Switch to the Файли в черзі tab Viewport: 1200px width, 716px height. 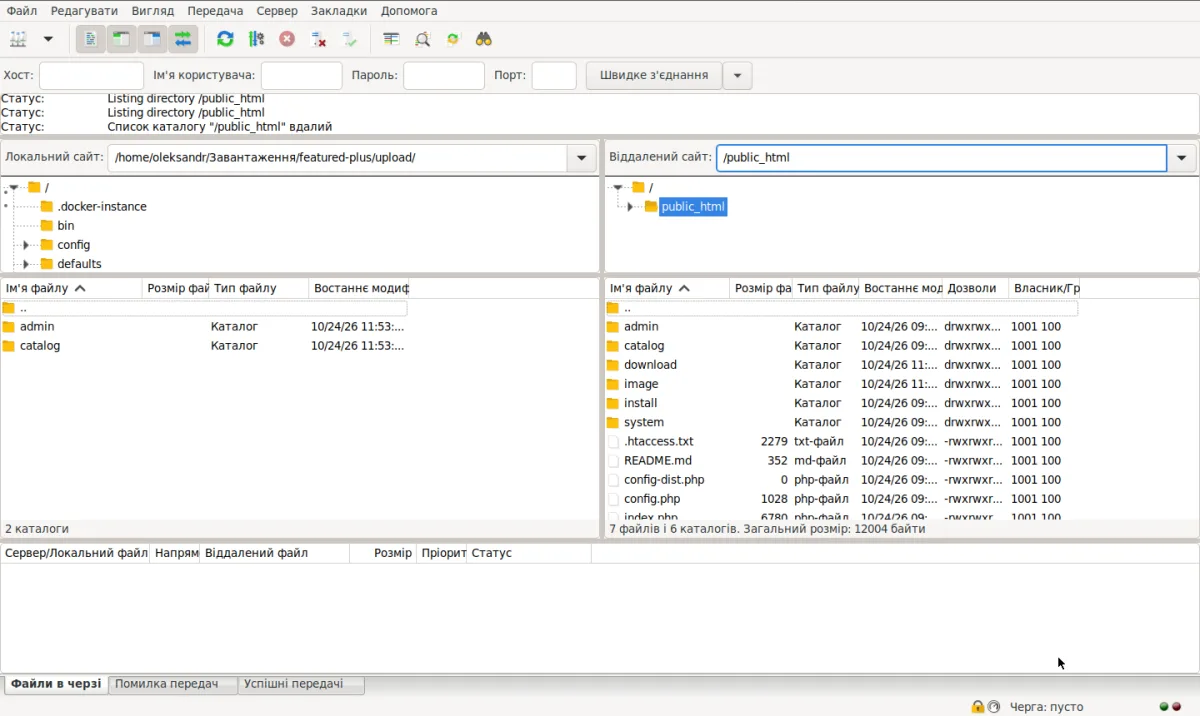56,684
